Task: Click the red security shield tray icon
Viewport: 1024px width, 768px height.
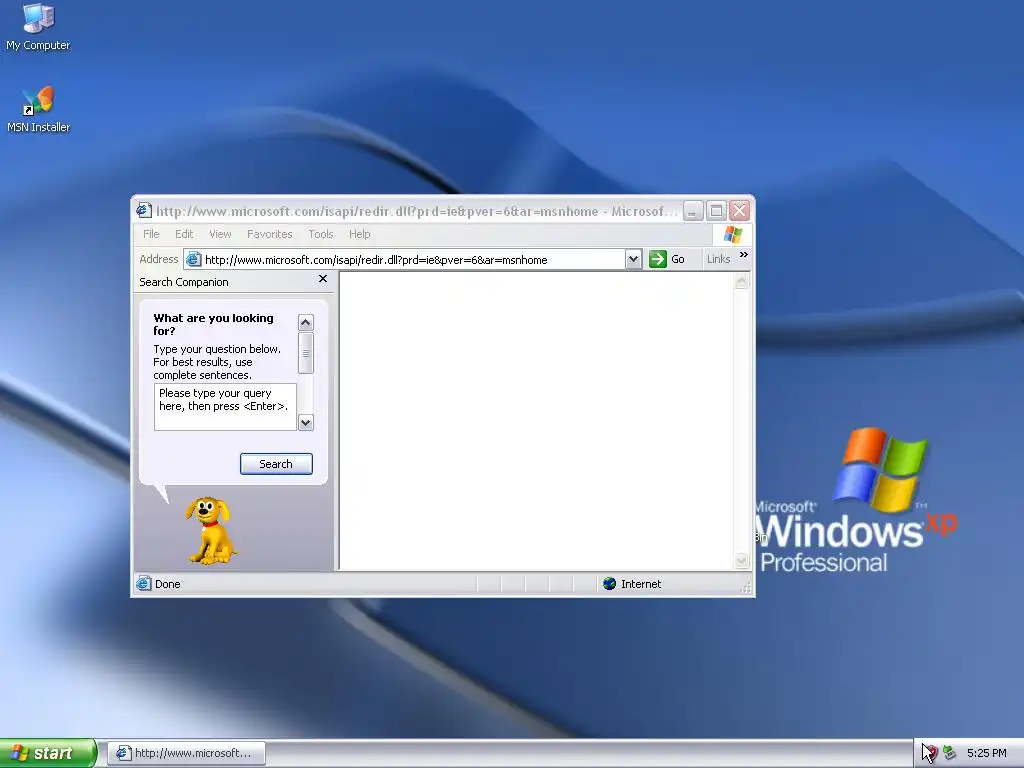Action: click(931, 753)
